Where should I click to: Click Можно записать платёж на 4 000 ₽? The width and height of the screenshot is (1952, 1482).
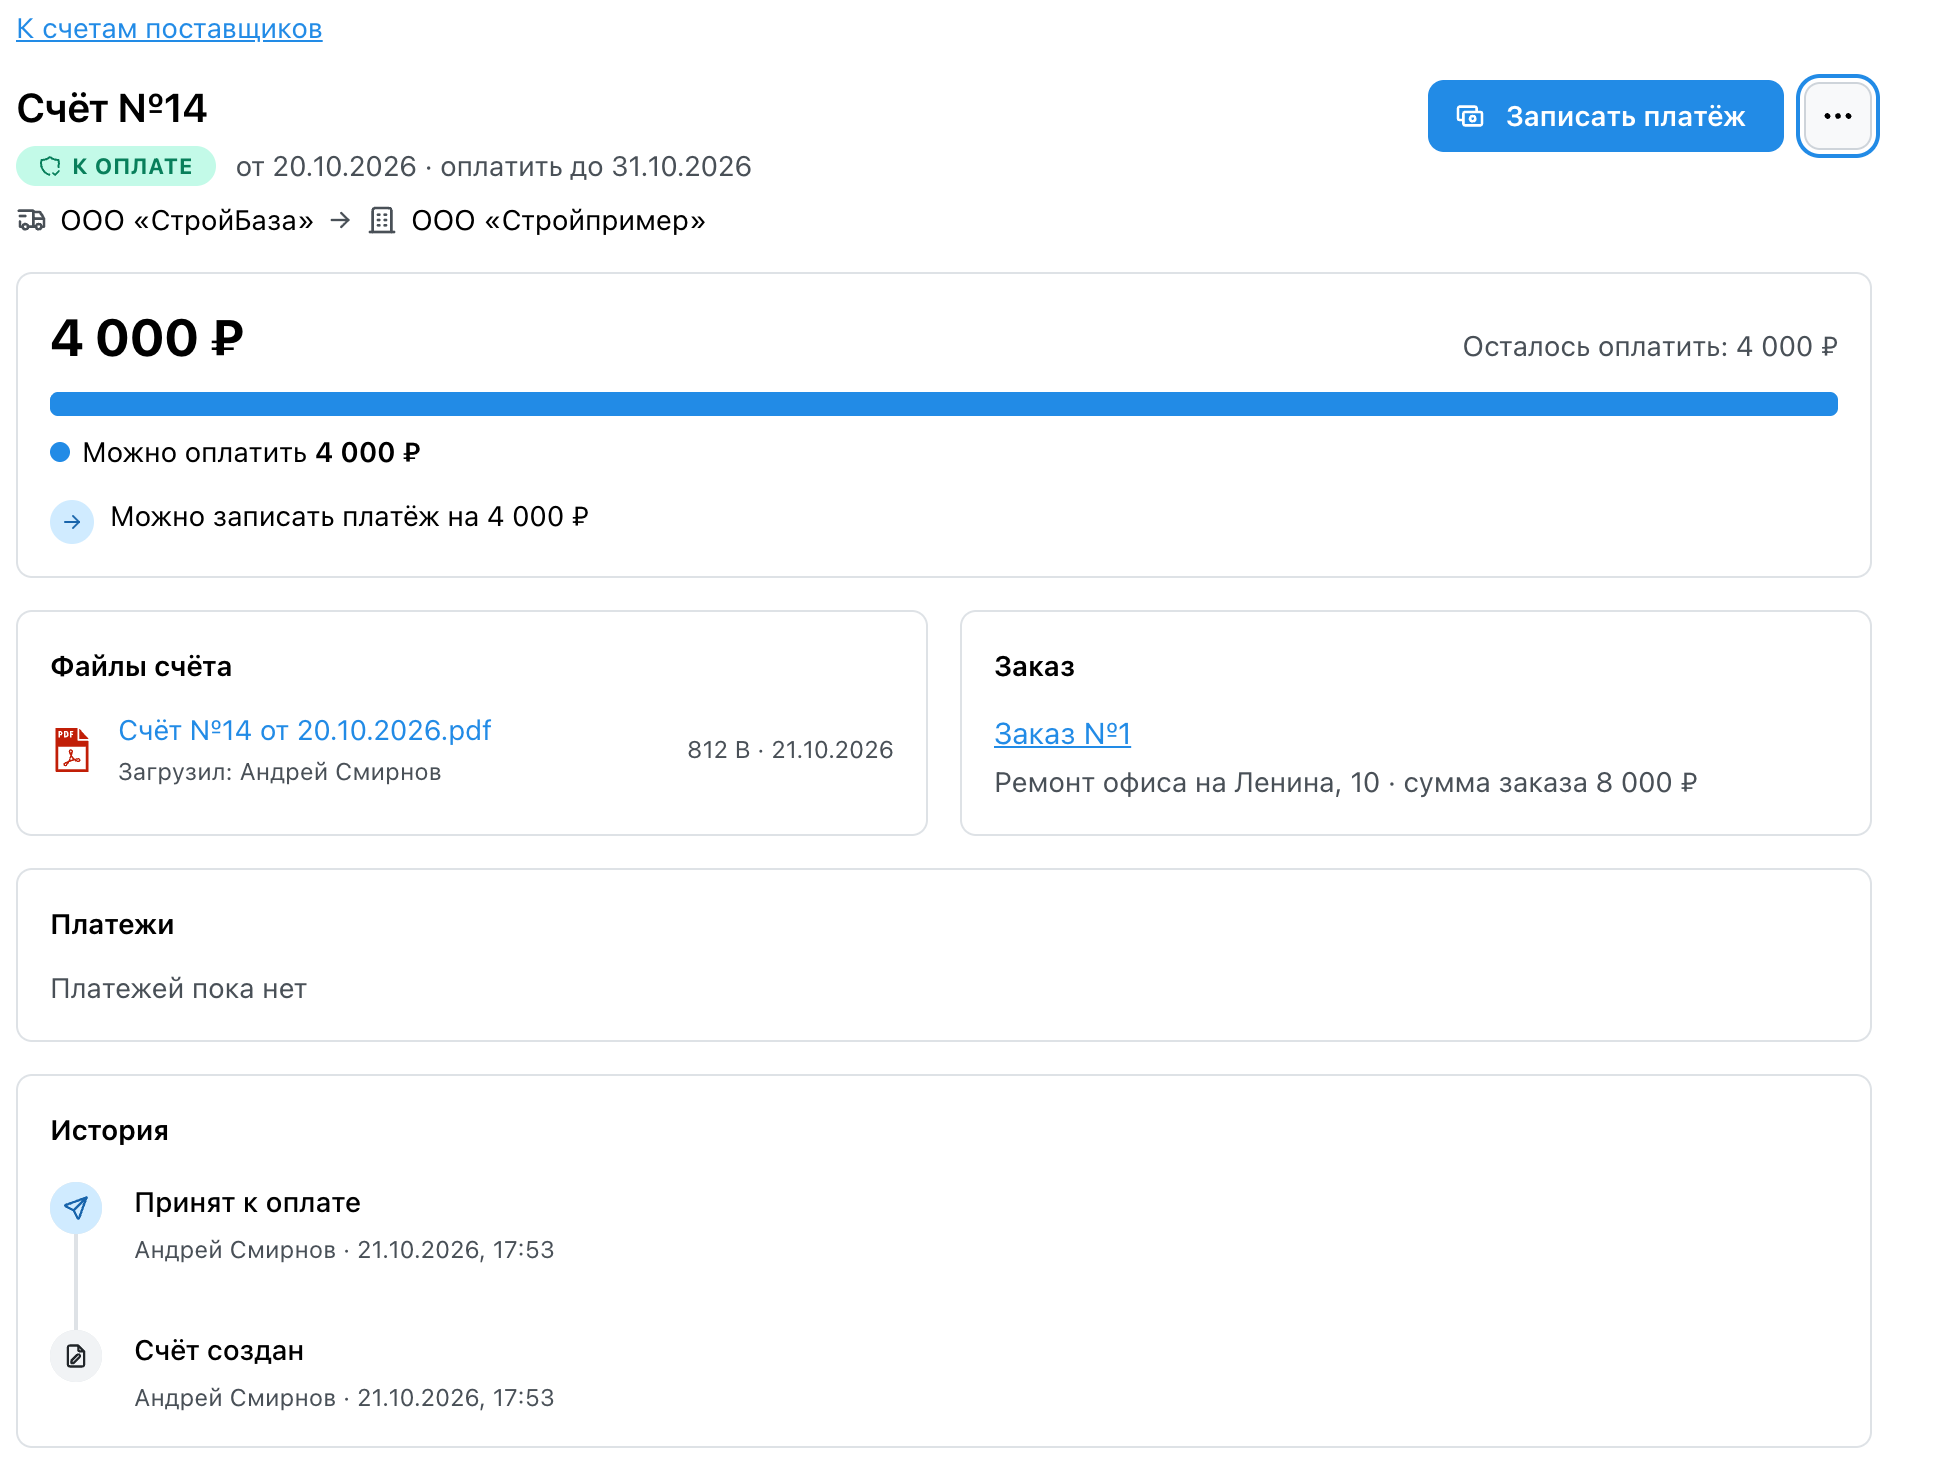(x=349, y=517)
